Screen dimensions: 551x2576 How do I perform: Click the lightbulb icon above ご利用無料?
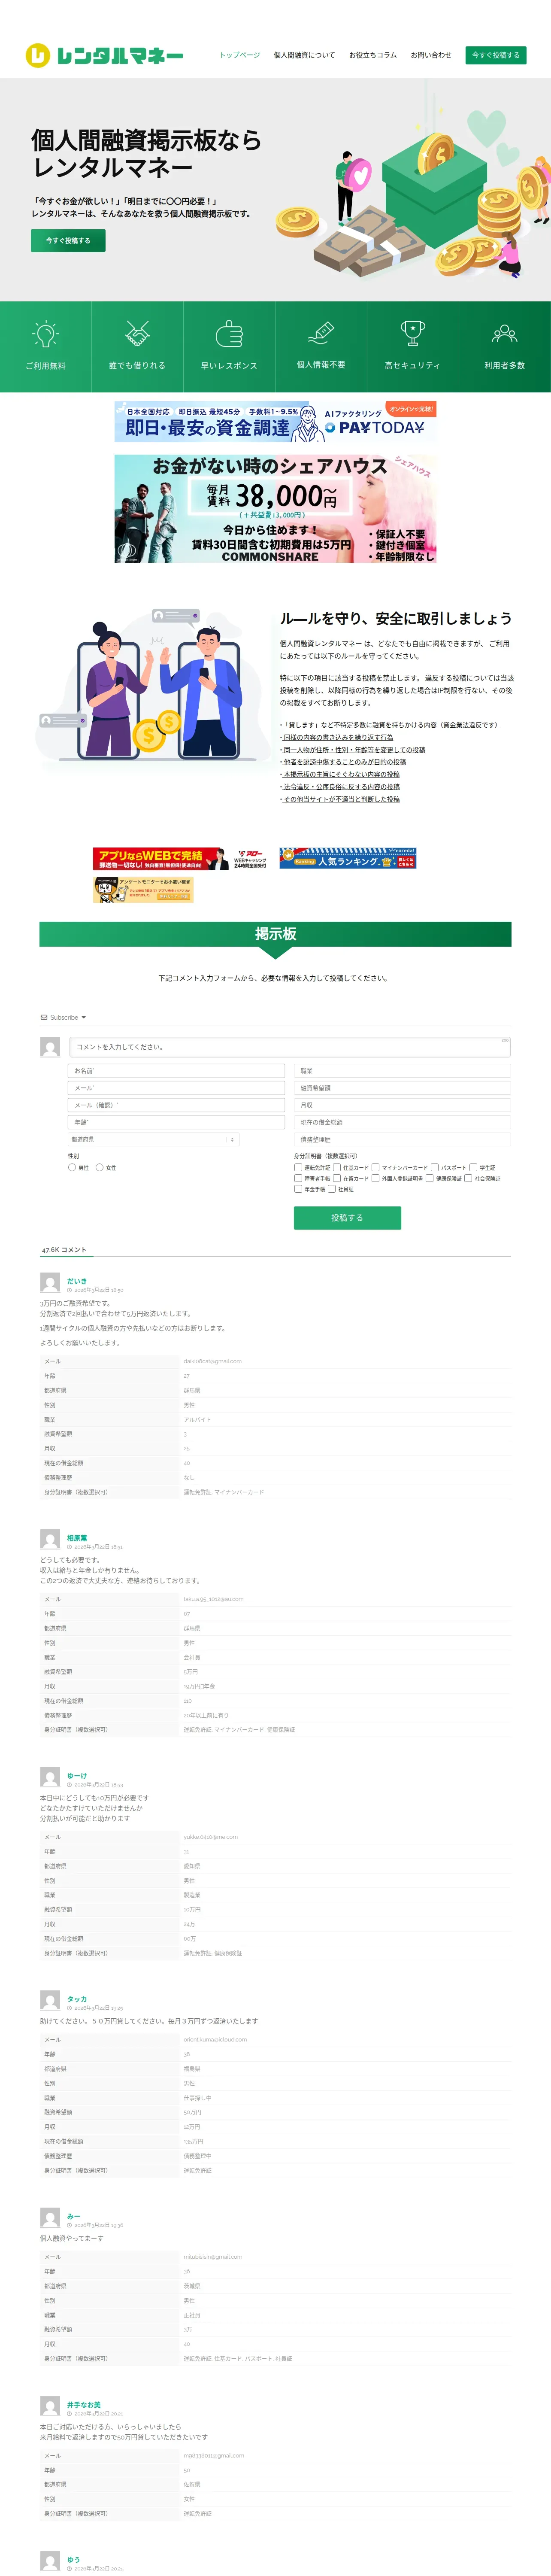[x=45, y=334]
